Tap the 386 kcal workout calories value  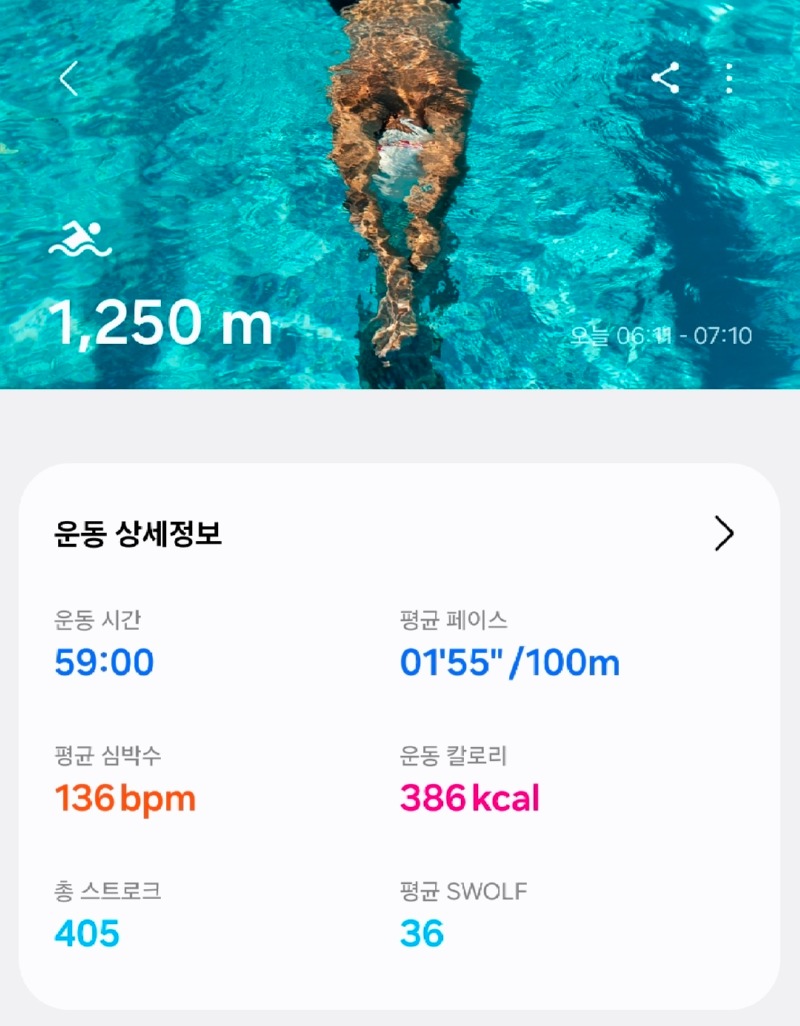coord(470,799)
